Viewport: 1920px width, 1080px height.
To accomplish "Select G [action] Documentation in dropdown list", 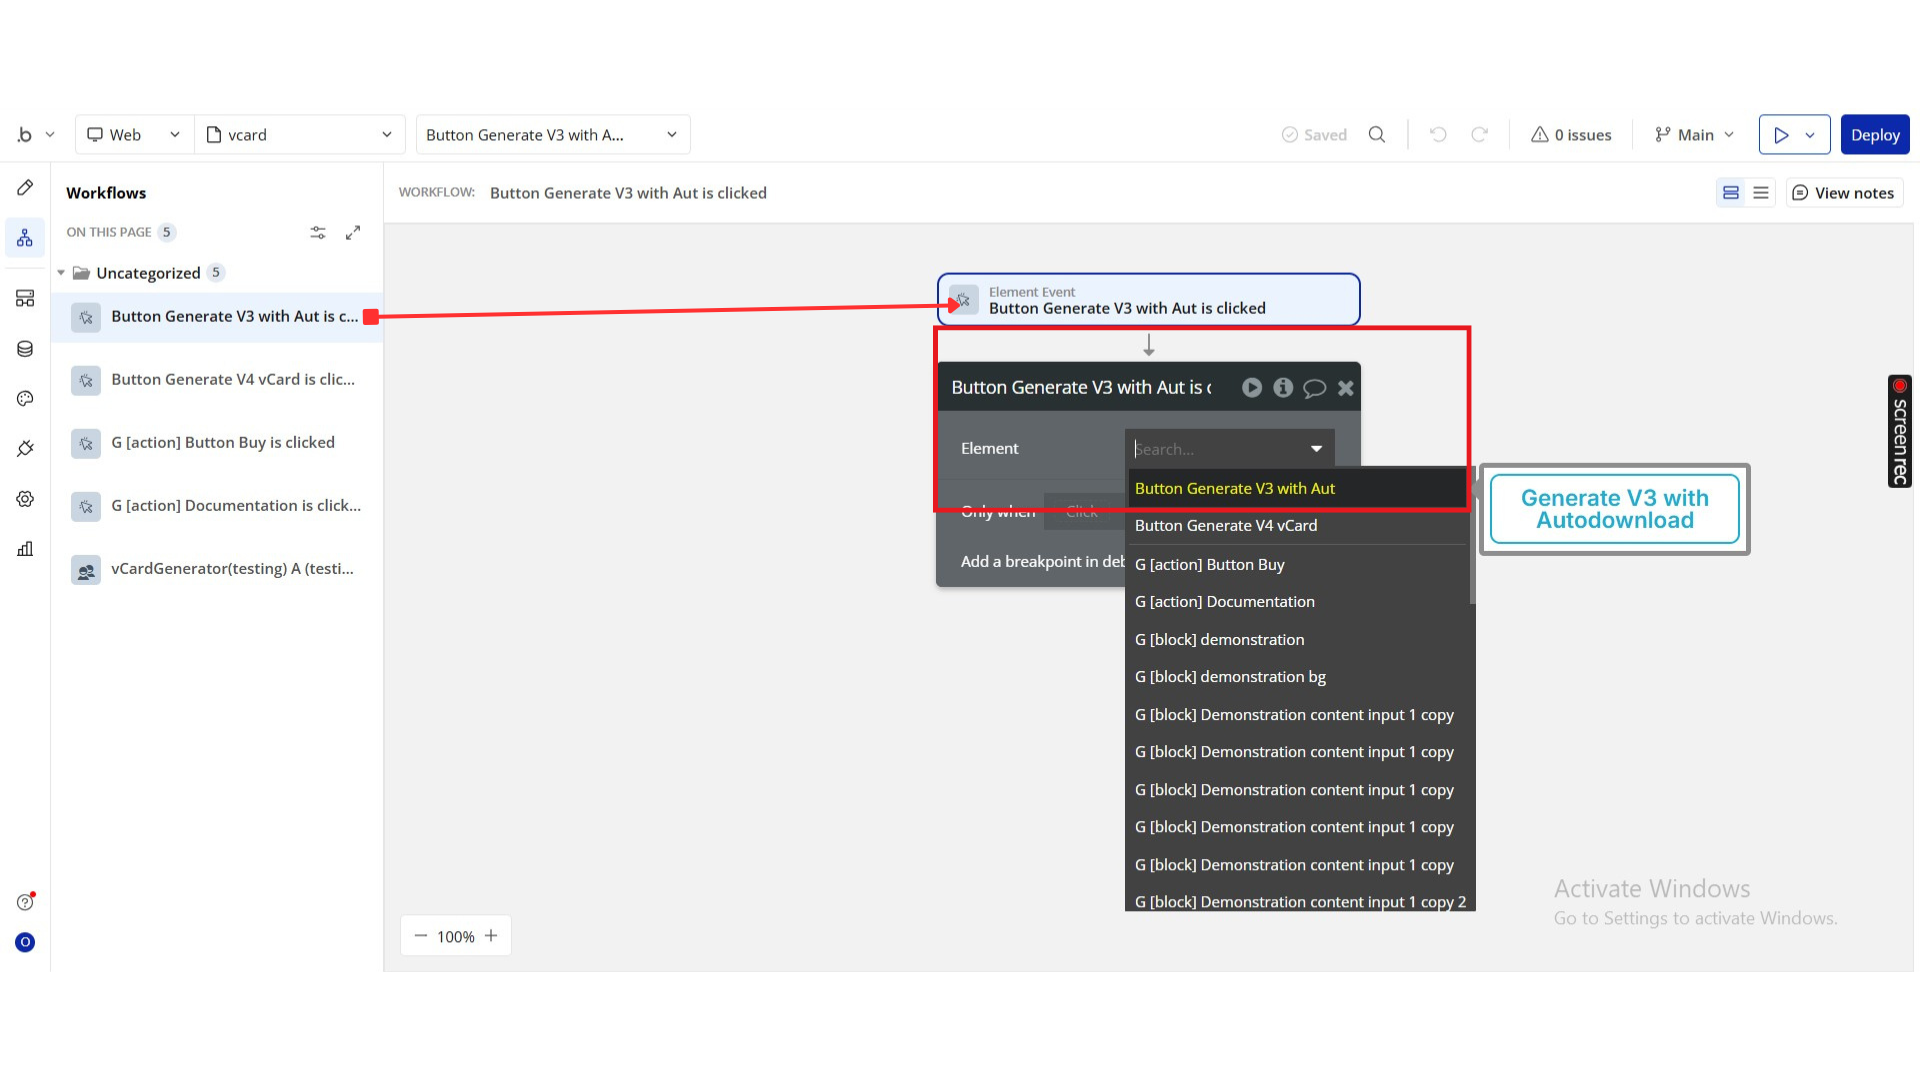I will (x=1225, y=602).
